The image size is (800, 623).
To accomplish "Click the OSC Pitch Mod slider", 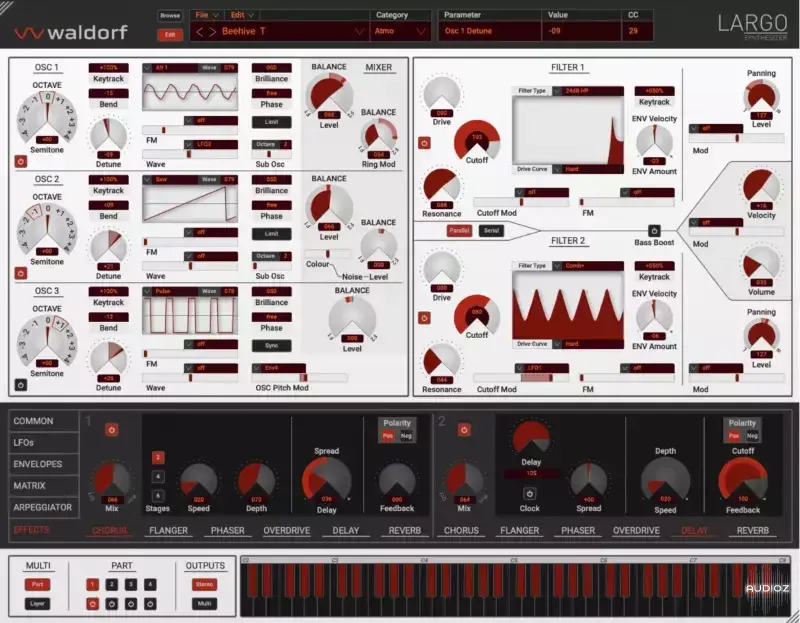I will tap(299, 378).
